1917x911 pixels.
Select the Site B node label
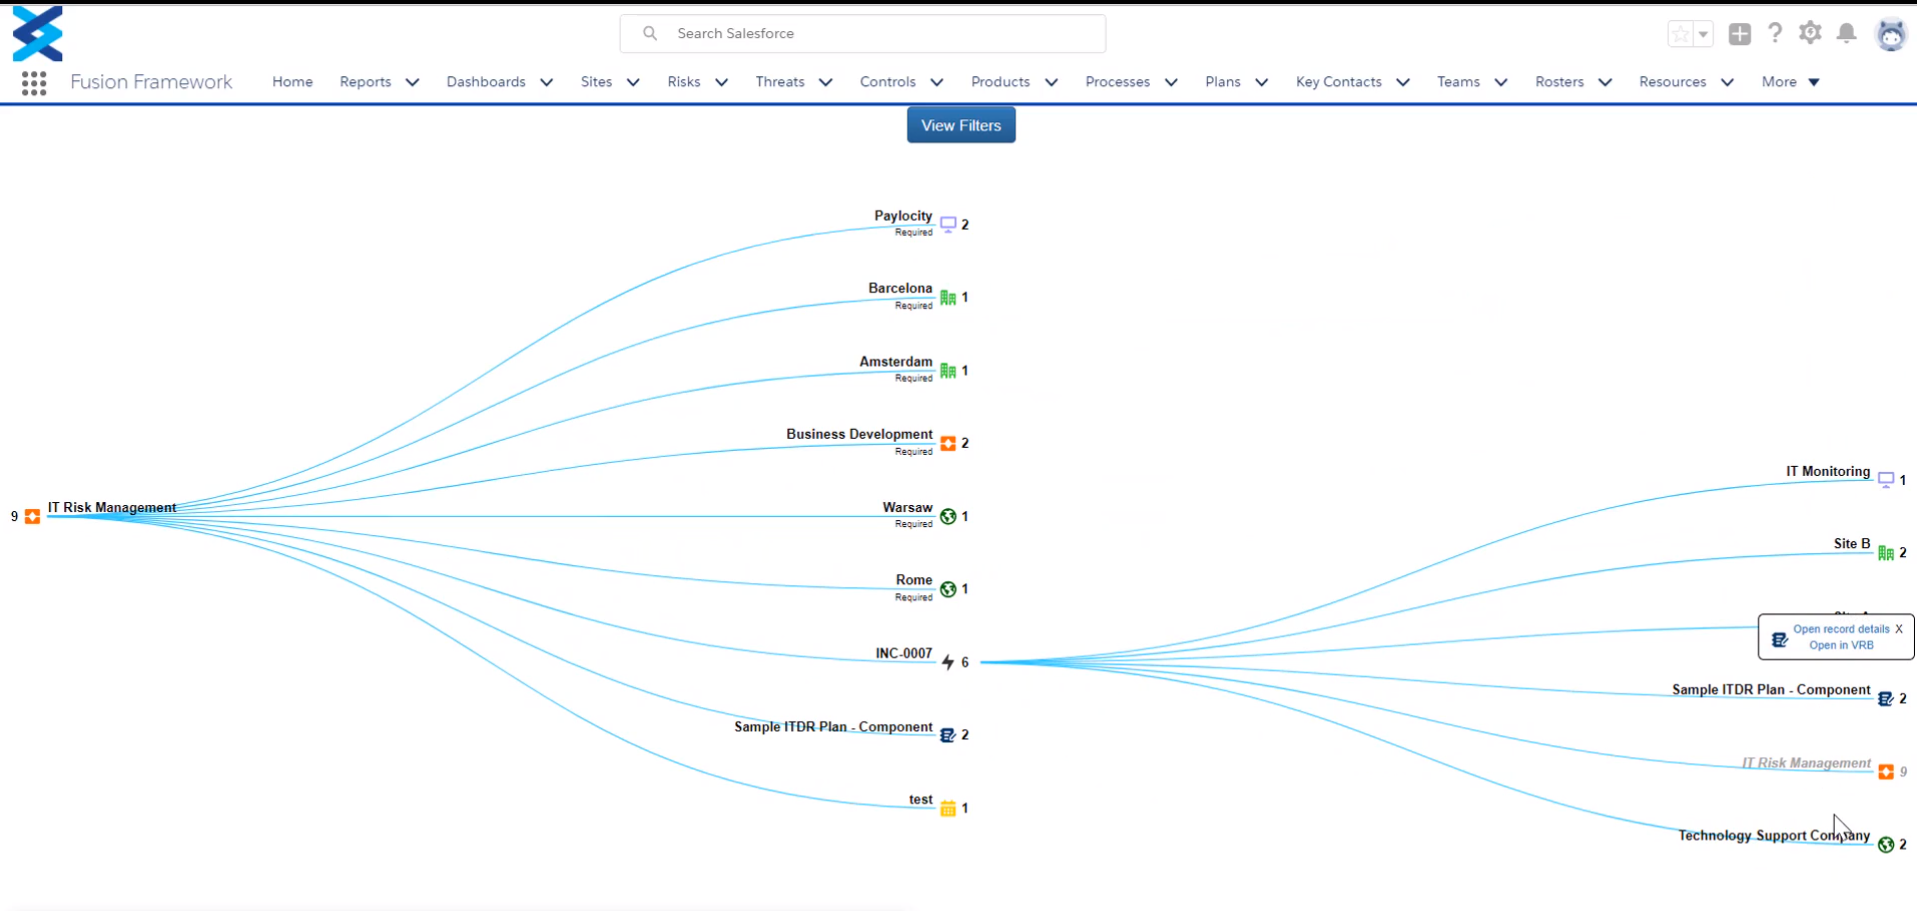[x=1852, y=544]
